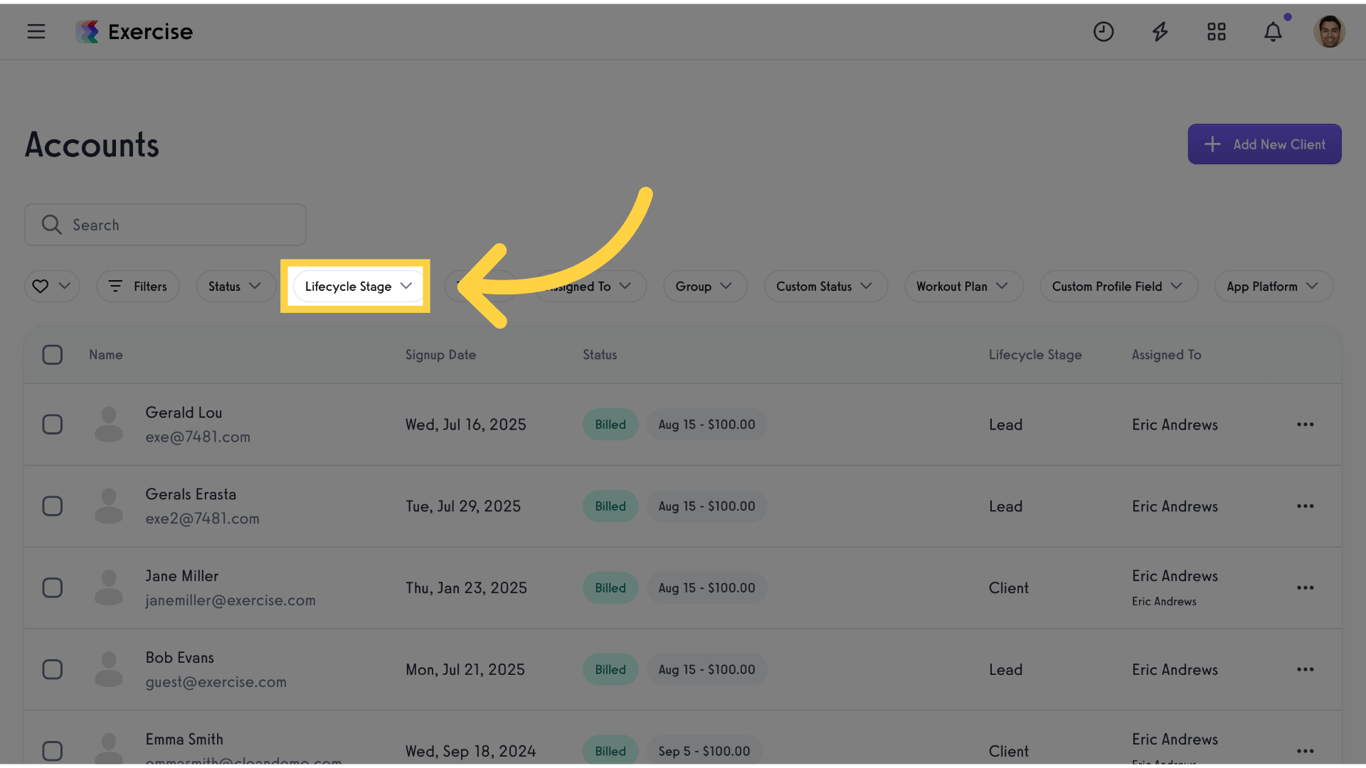This screenshot has height=768, width=1366.
Task: Expand the Custom Profile Field dropdown
Action: (x=1118, y=286)
